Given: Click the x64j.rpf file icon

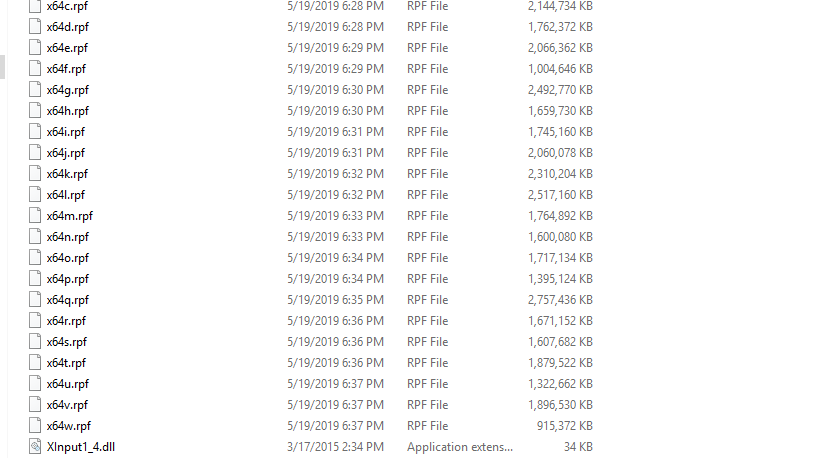Looking at the screenshot, I should coord(36,153).
